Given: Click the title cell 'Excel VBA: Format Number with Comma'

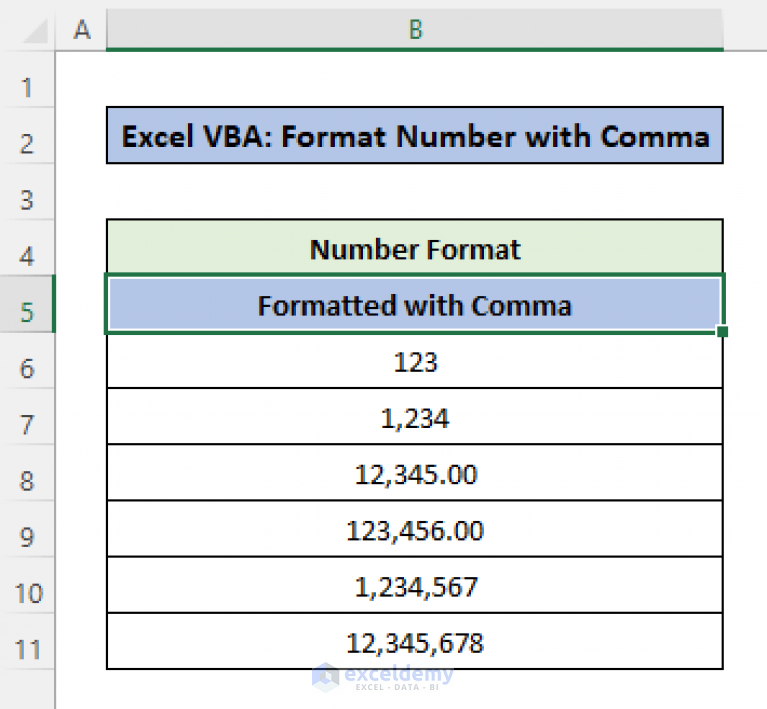Looking at the screenshot, I should 415,136.
